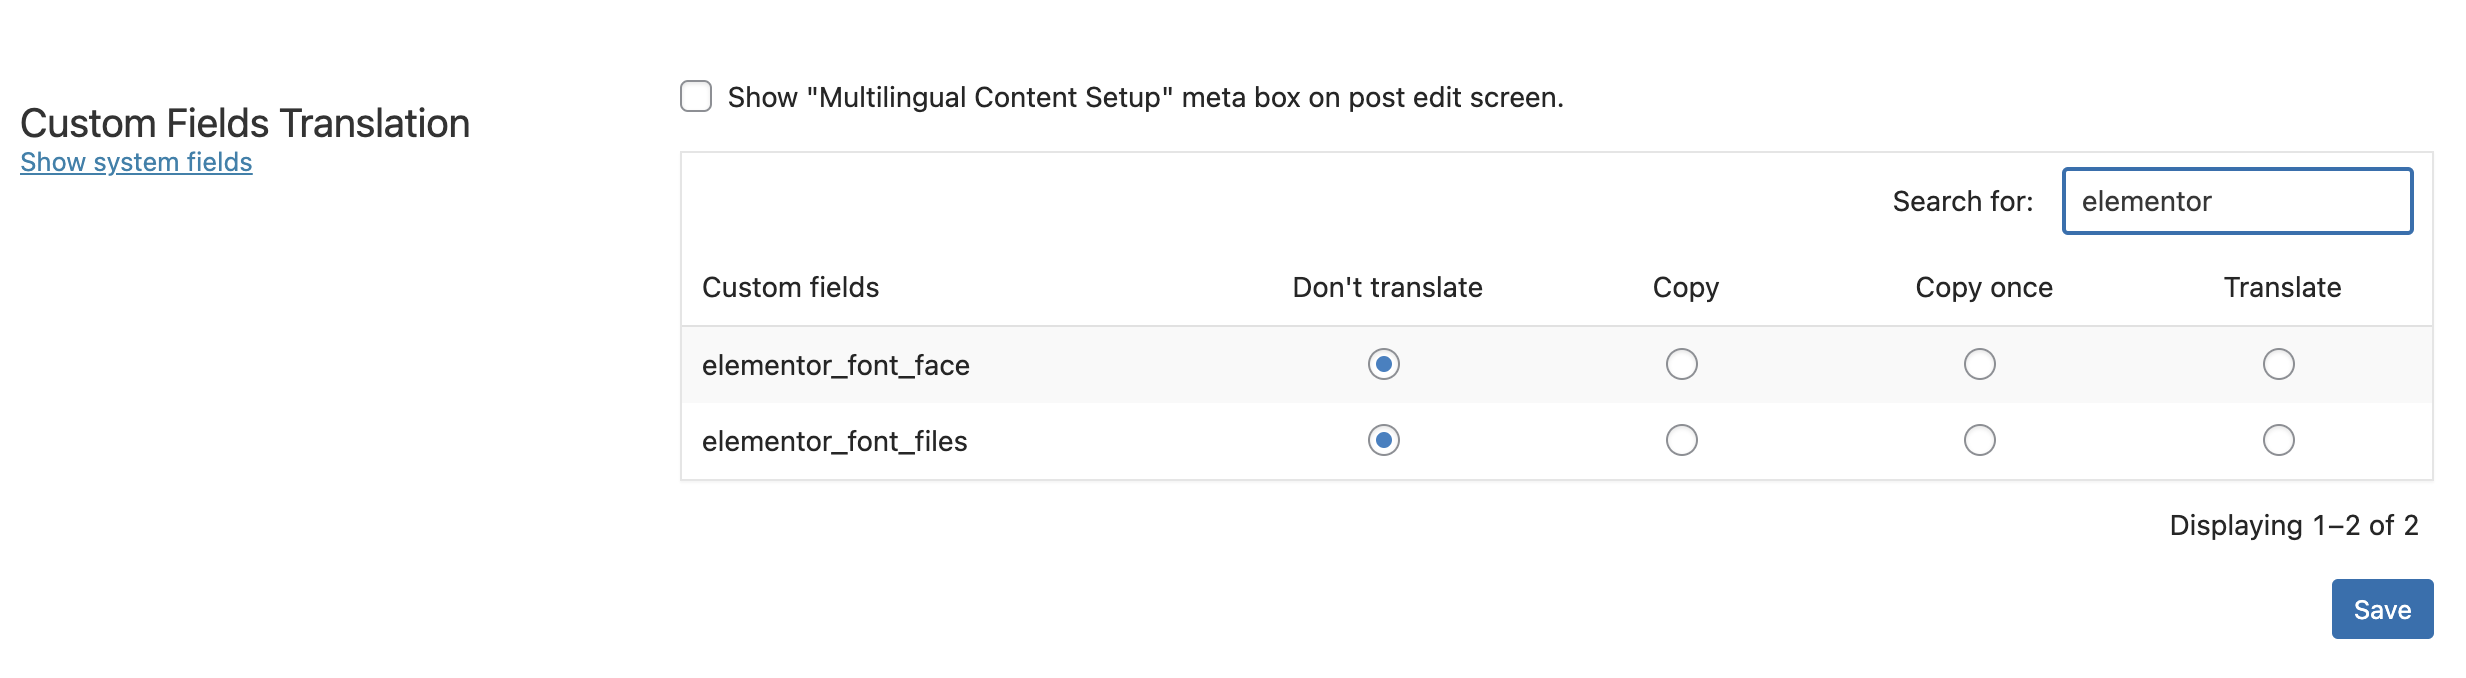Click the Custom Fields Translation heading
The height and width of the screenshot is (678, 2466).
point(245,123)
